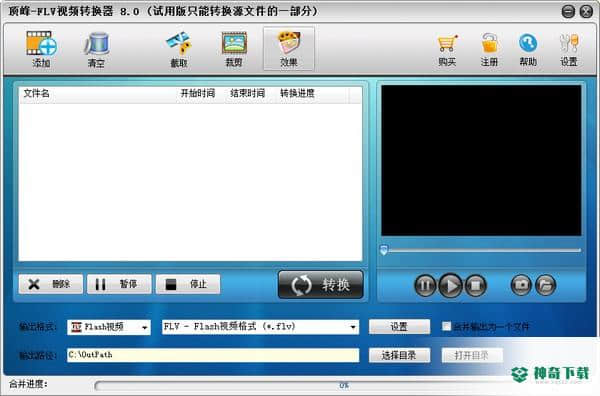Image resolution: width=600 pixels, height=396 pixels.
Task: Click the 停止 (Stop) conversion button
Action: pyautogui.click(x=188, y=284)
